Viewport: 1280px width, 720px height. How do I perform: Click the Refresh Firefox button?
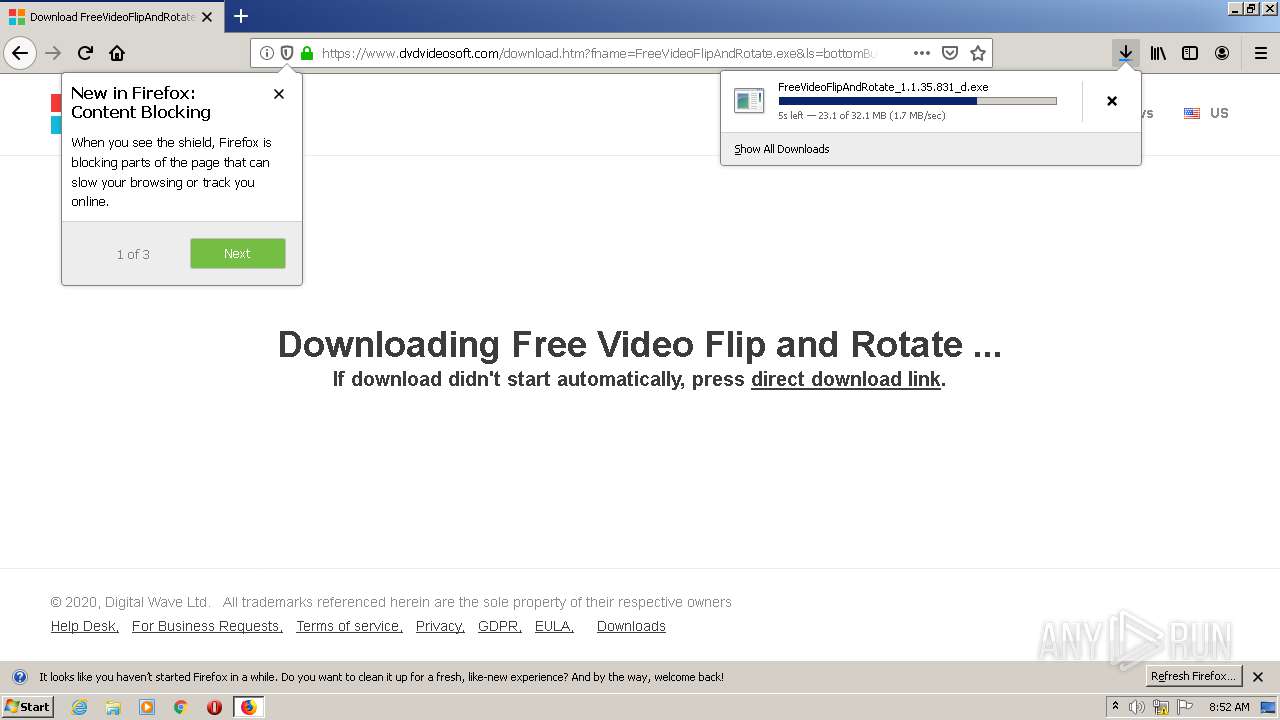tap(1193, 677)
